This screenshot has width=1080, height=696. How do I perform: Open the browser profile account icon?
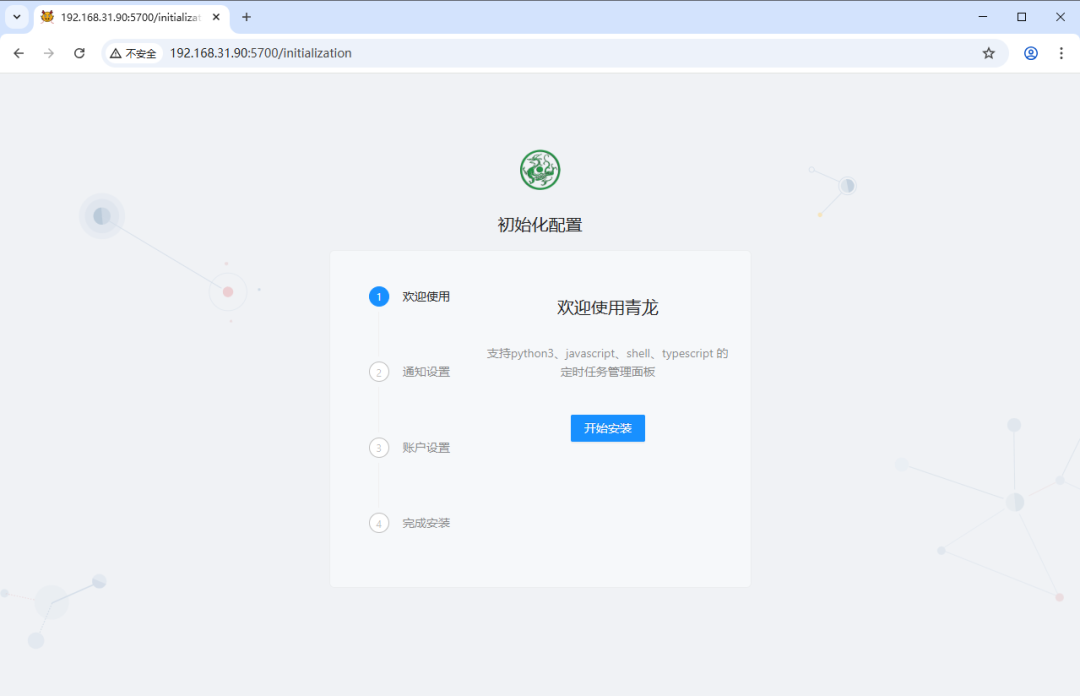click(x=1030, y=53)
